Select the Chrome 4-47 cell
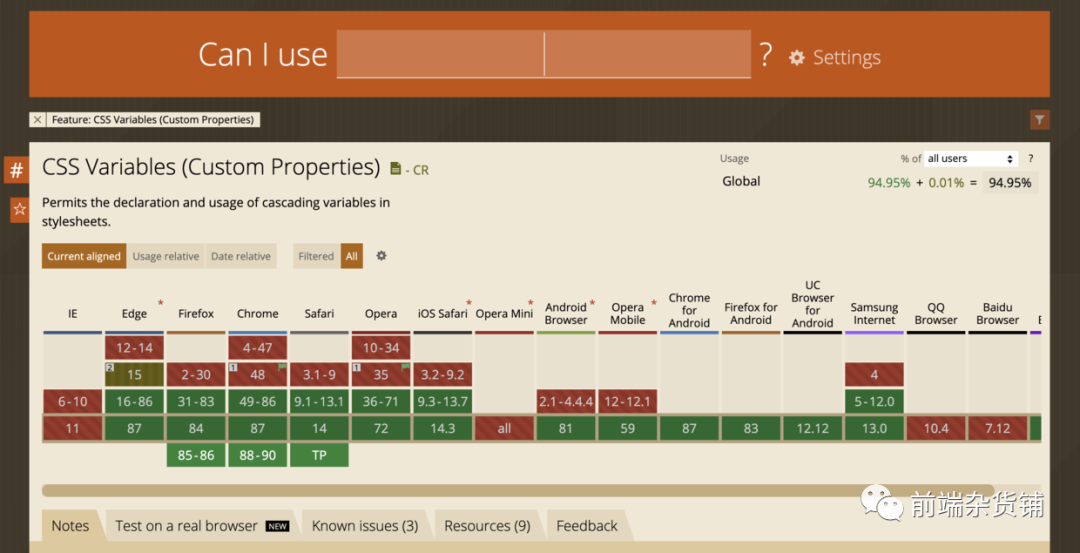 pyautogui.click(x=258, y=348)
